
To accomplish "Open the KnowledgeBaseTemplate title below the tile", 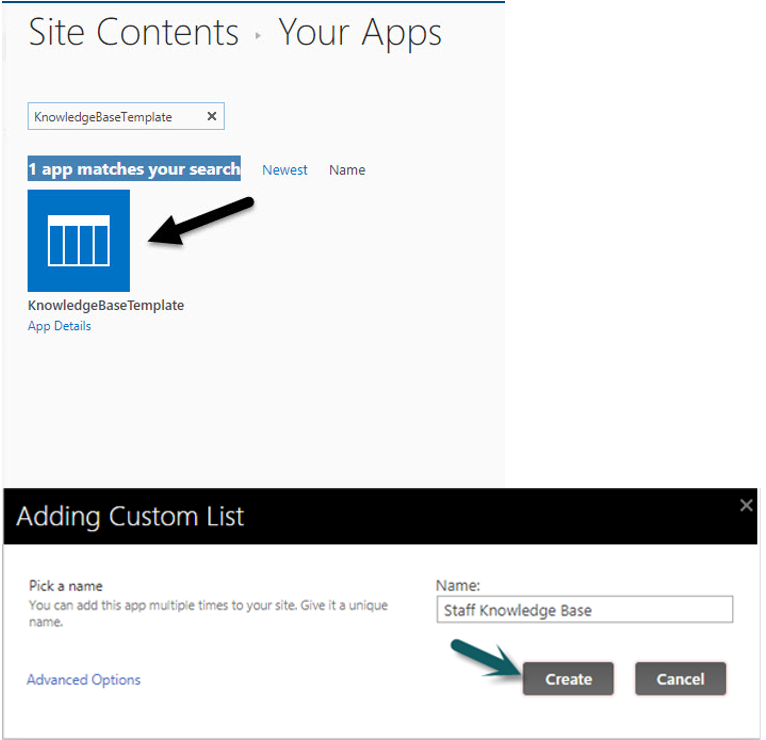I will coord(106,305).
